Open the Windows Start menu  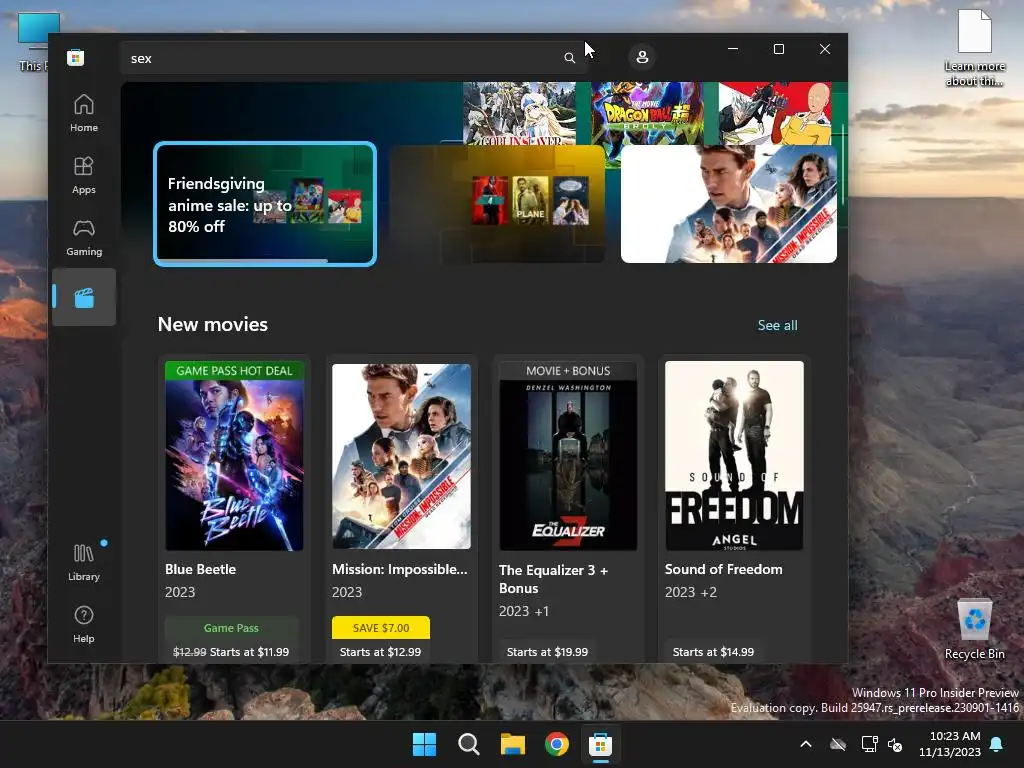pos(424,744)
